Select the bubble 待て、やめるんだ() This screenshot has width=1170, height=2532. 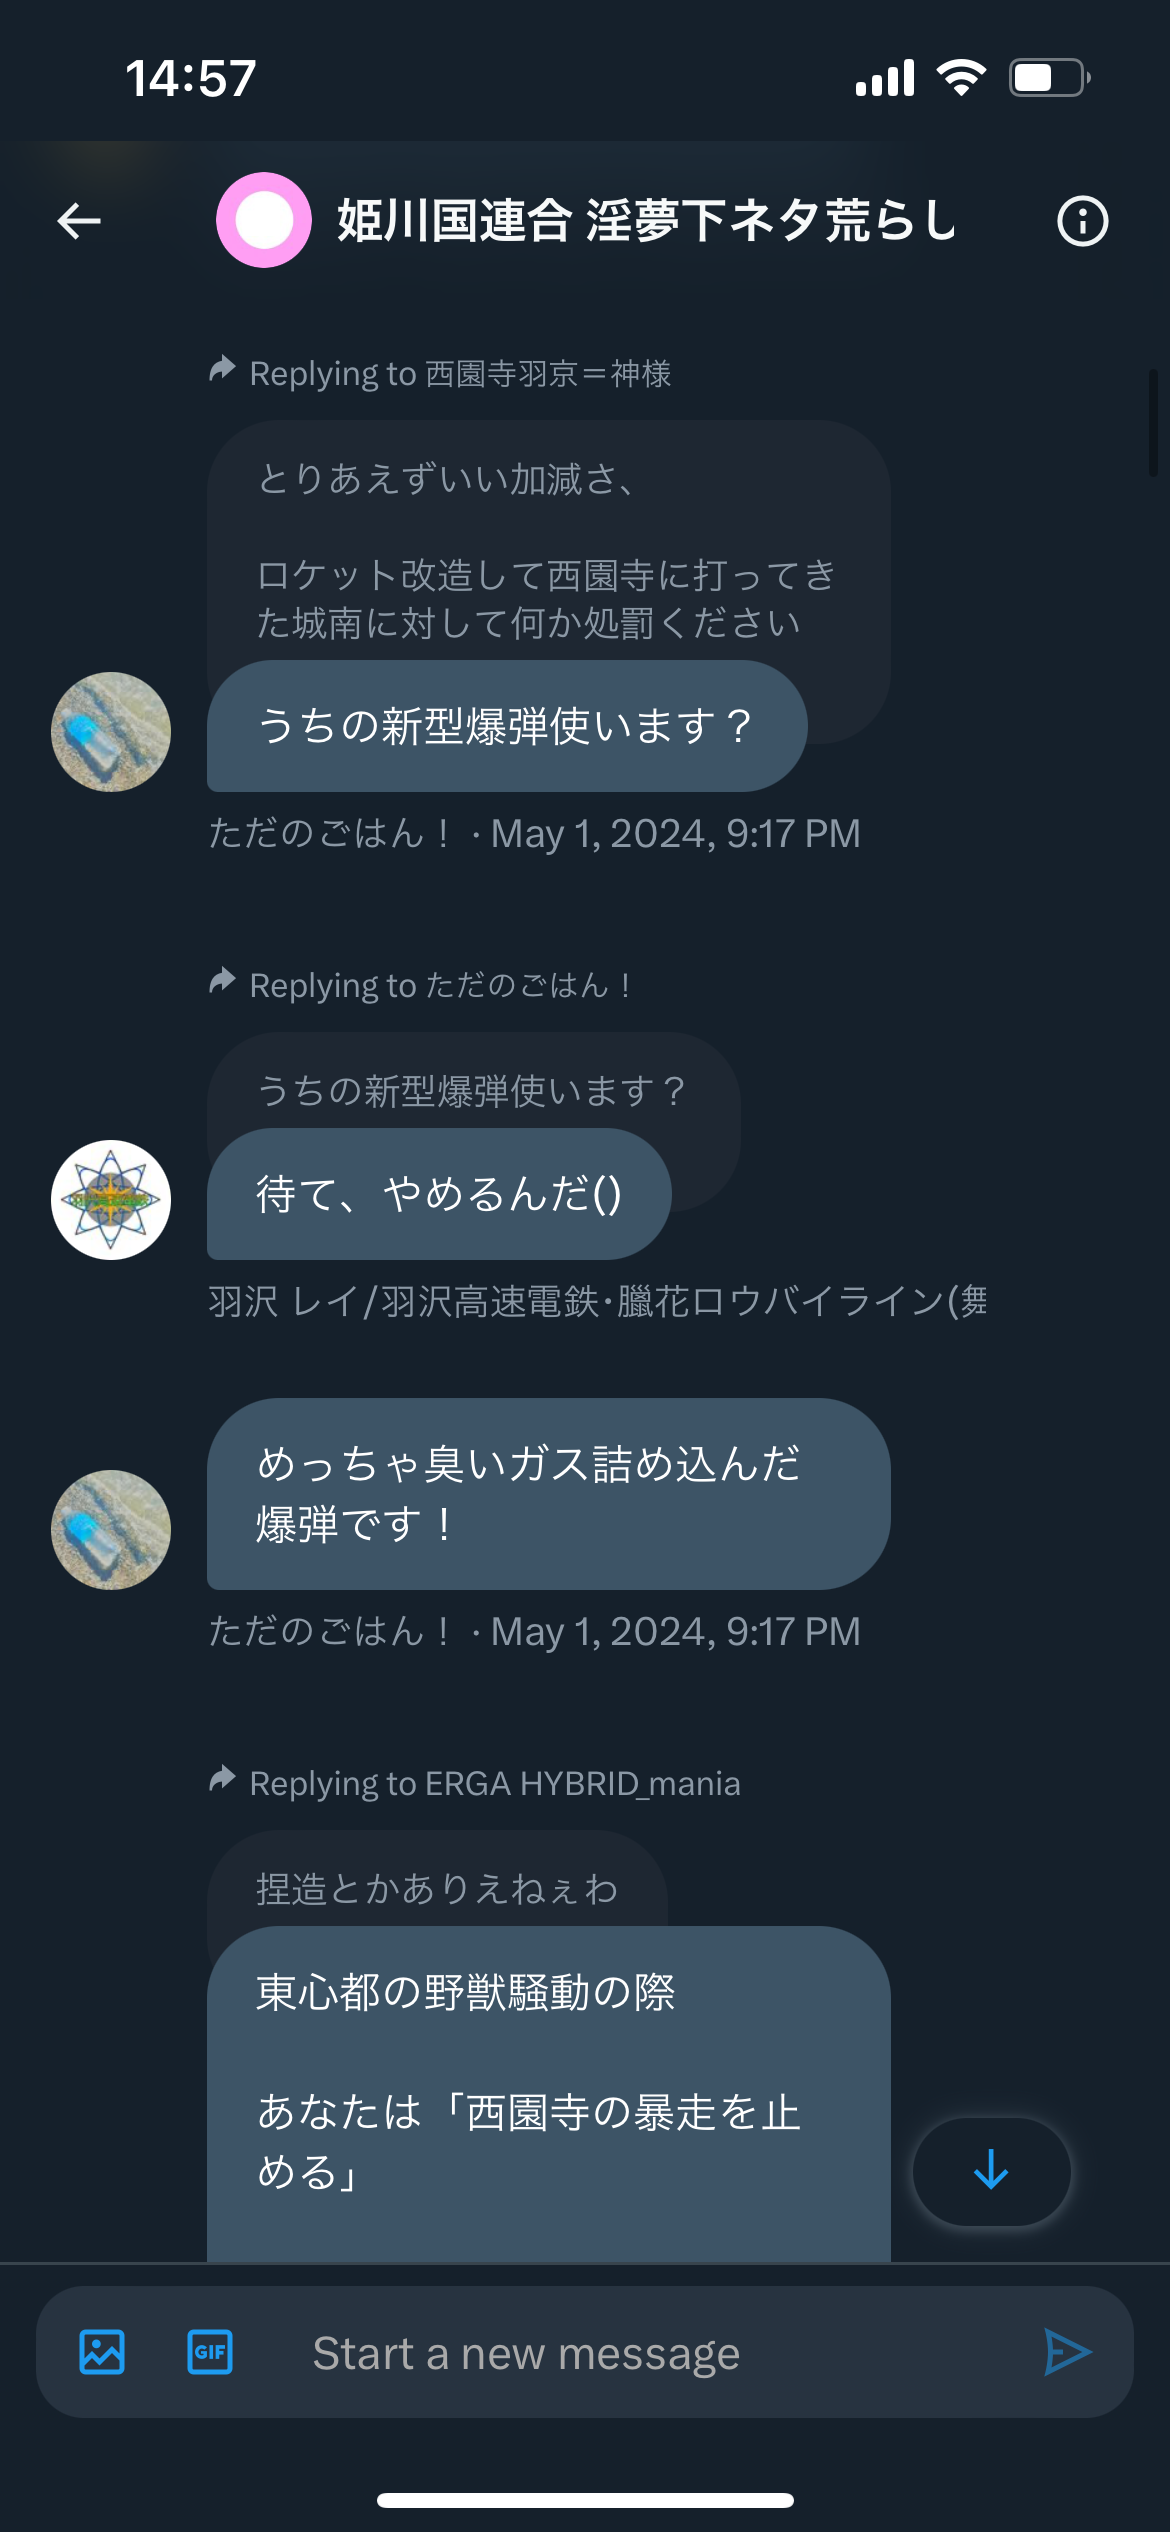(439, 1194)
